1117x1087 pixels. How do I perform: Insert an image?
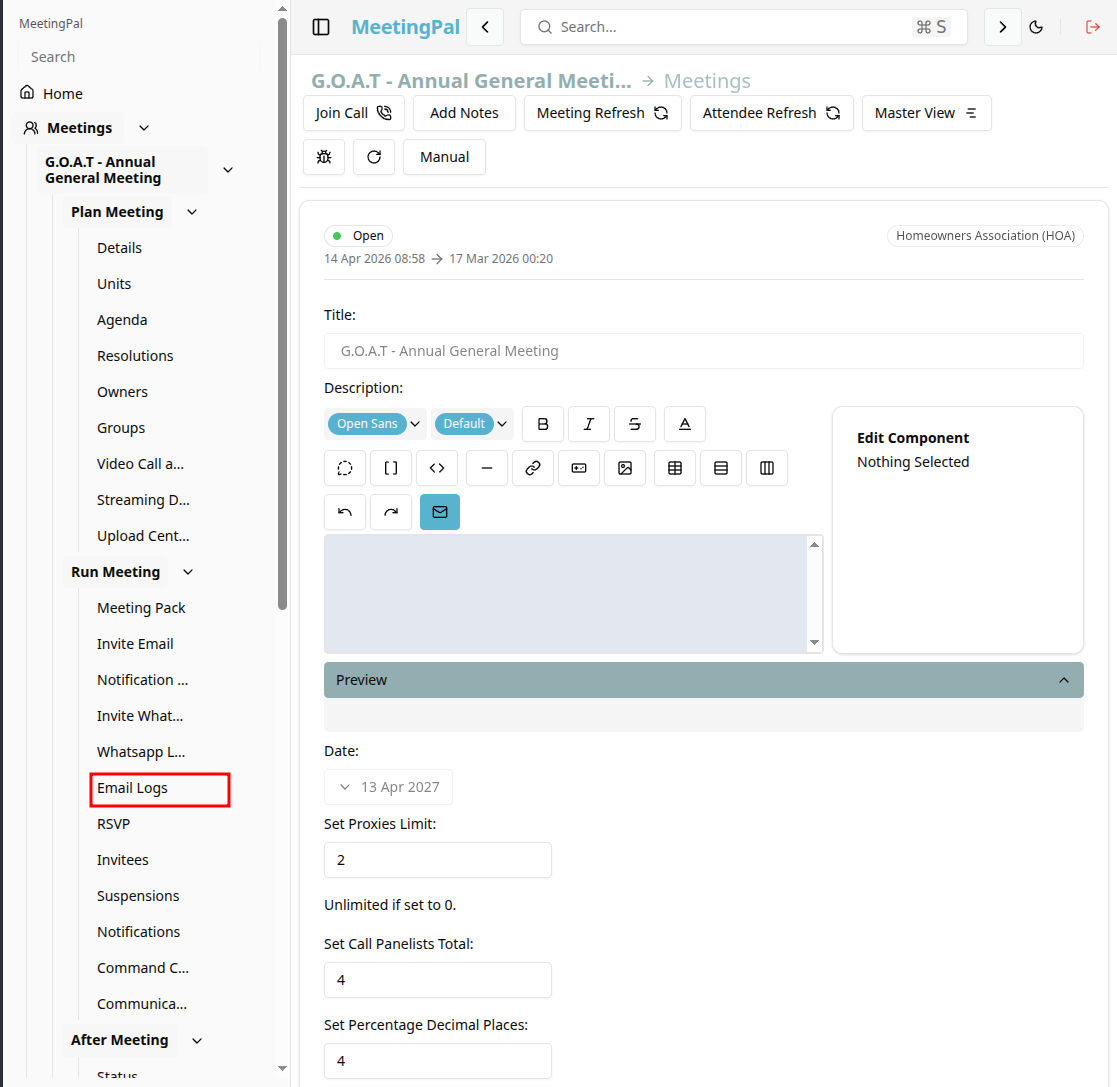point(625,468)
